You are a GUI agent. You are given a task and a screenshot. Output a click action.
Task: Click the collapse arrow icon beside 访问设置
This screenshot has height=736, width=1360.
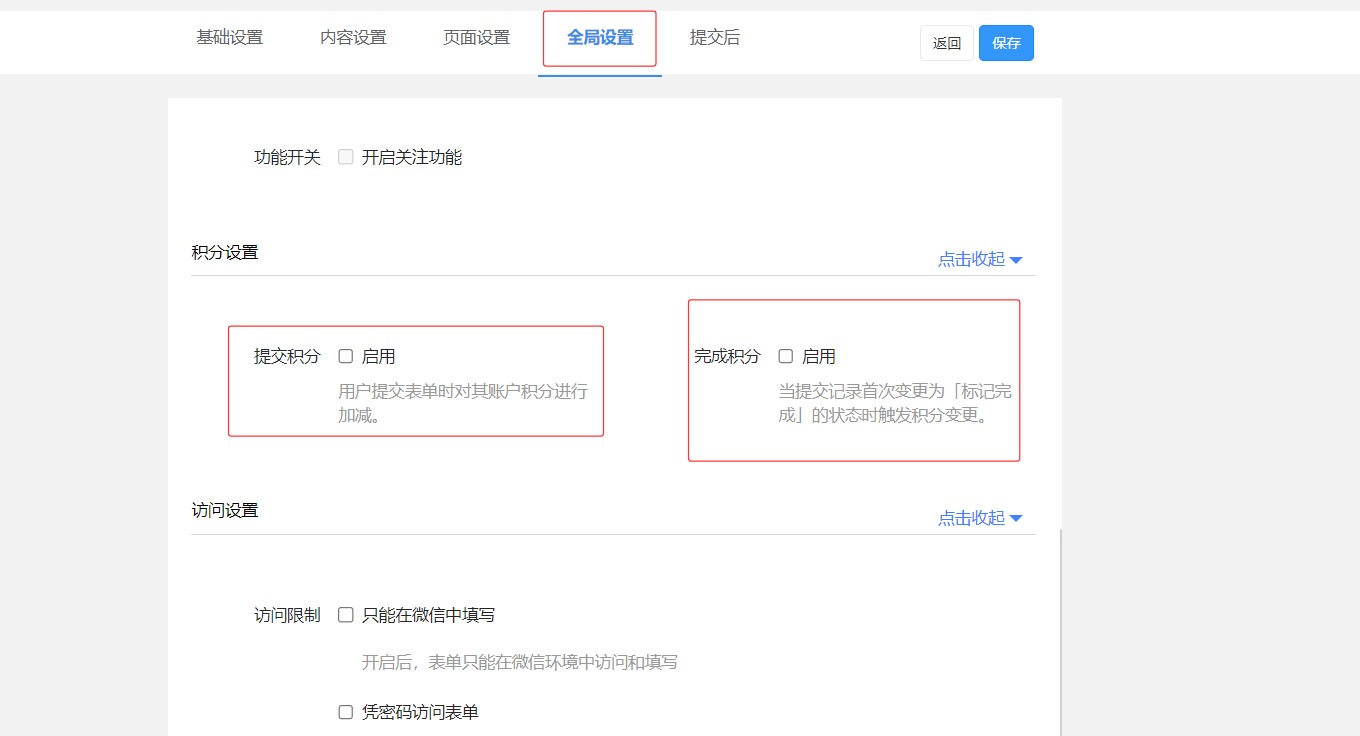[x=1016, y=519]
